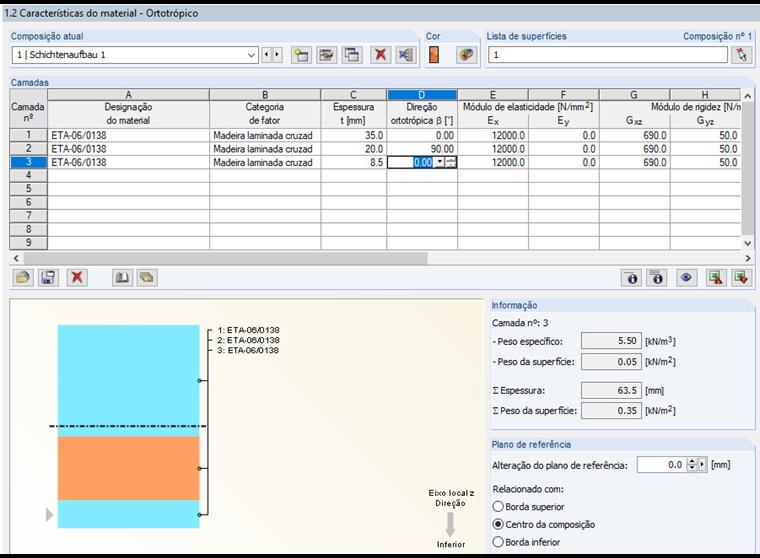
Task: Click the vertical scrollbar down arrow
Action: 747,243
